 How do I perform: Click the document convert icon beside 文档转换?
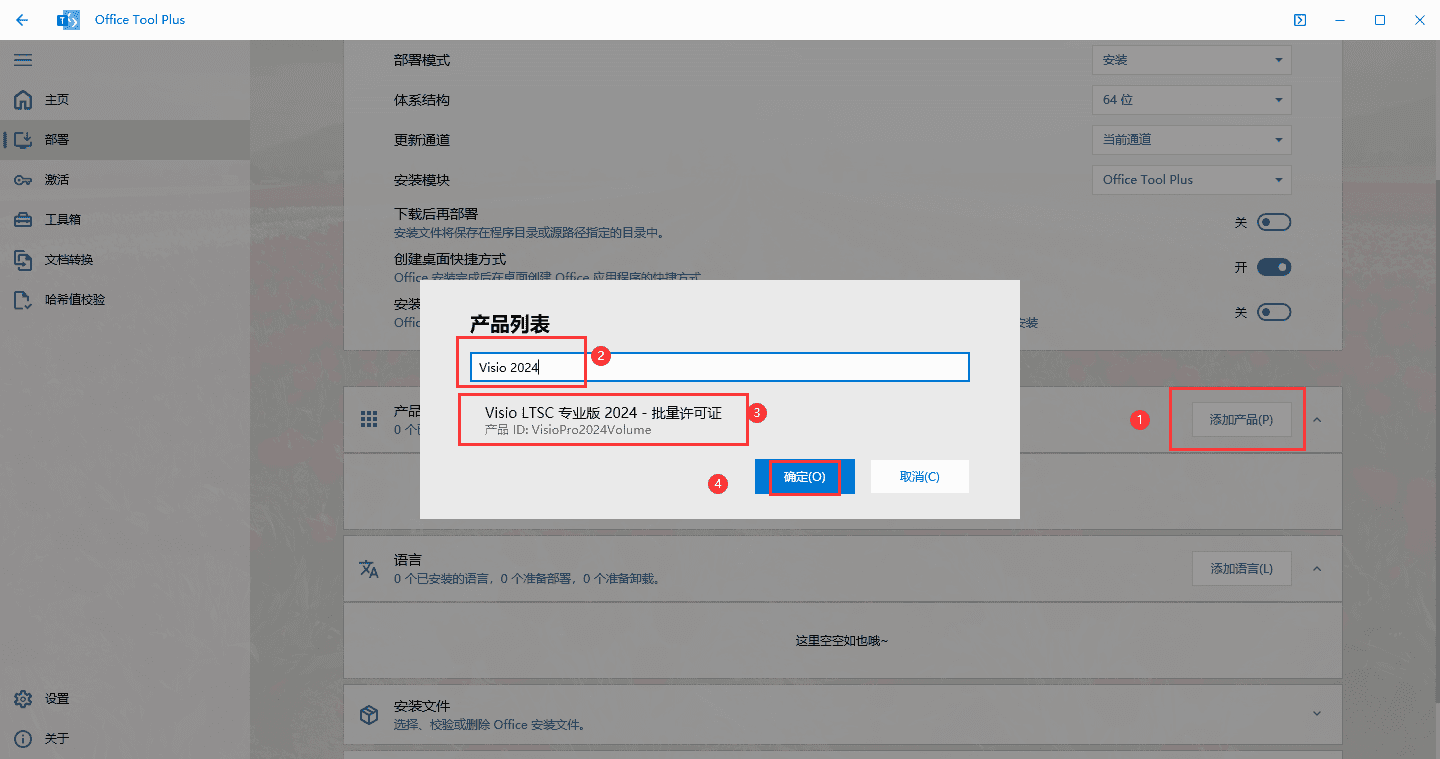click(x=23, y=260)
